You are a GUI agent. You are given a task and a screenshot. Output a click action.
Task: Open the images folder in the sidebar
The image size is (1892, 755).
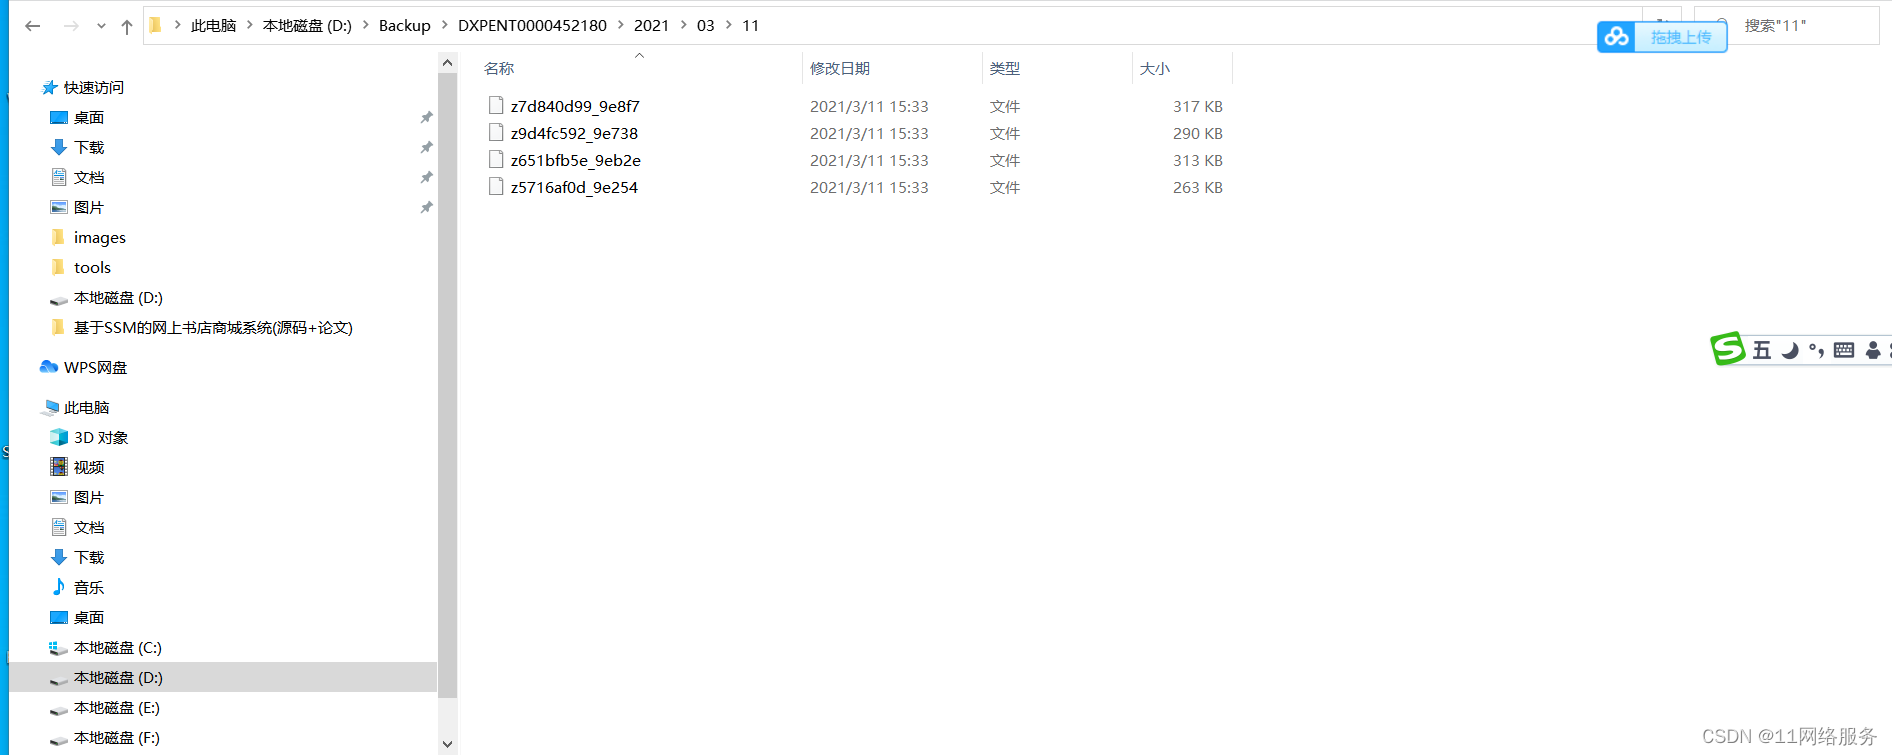coord(99,237)
